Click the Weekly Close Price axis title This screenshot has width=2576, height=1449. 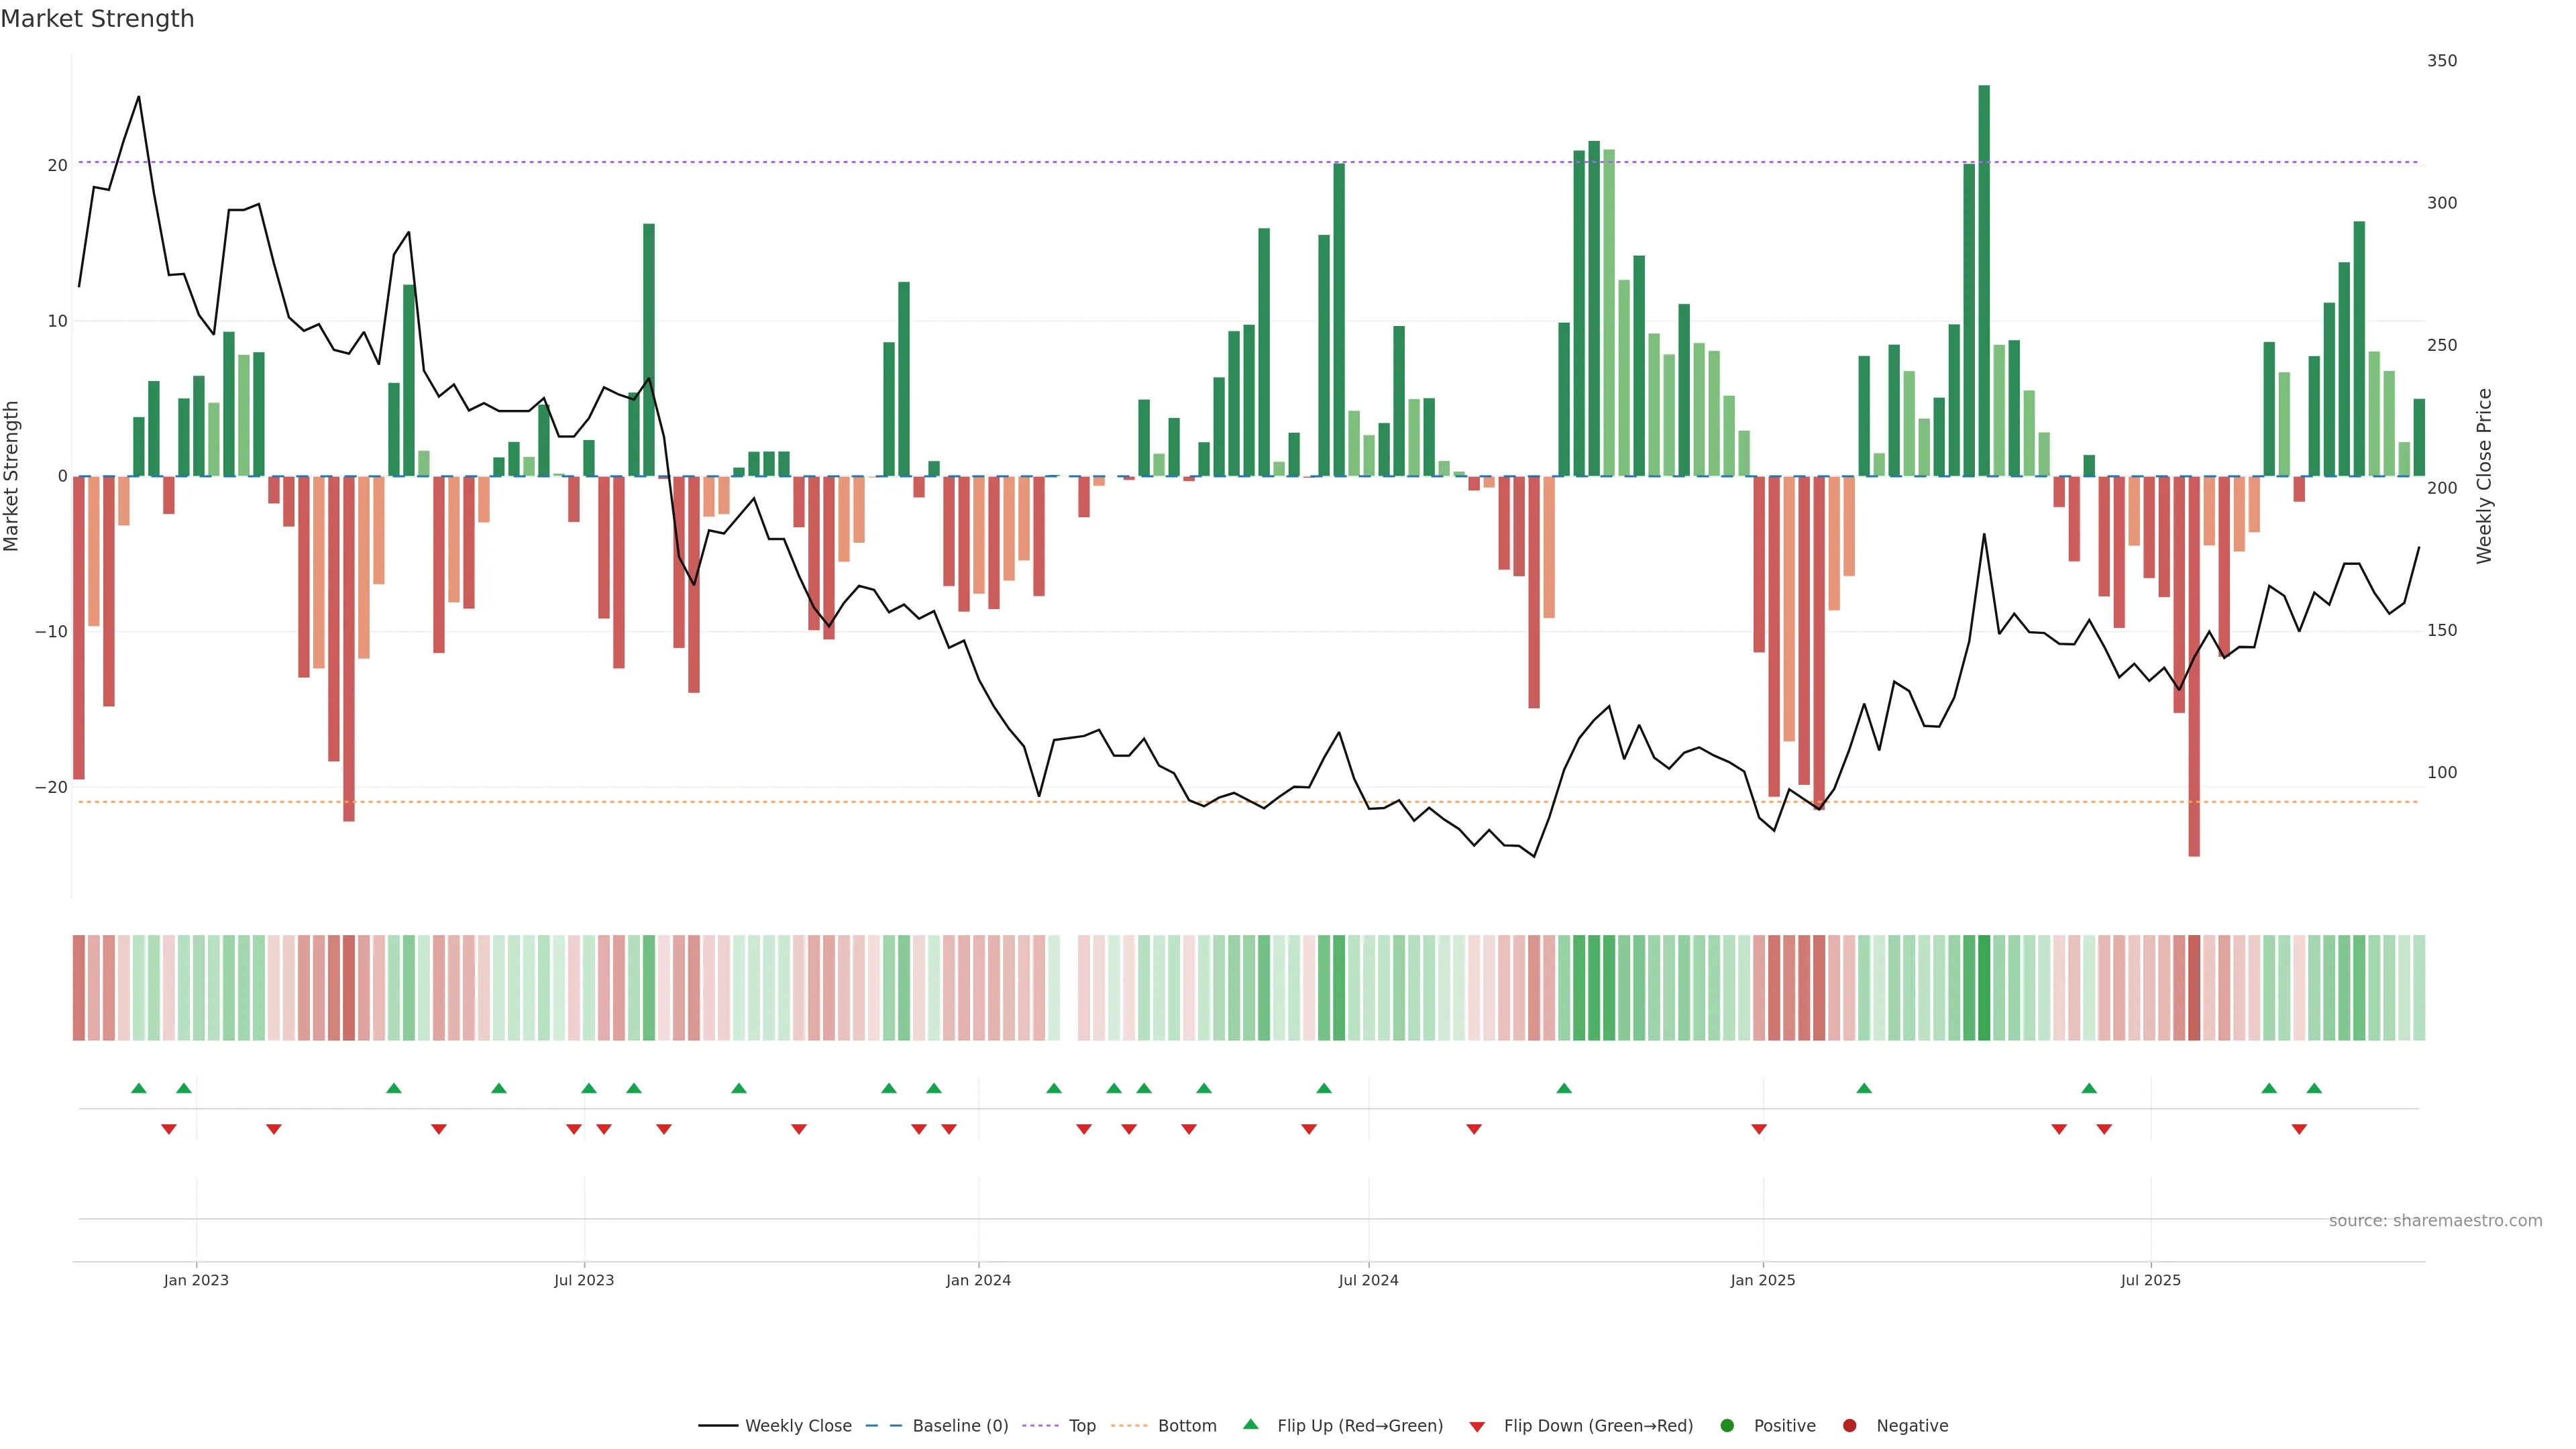(2484, 476)
